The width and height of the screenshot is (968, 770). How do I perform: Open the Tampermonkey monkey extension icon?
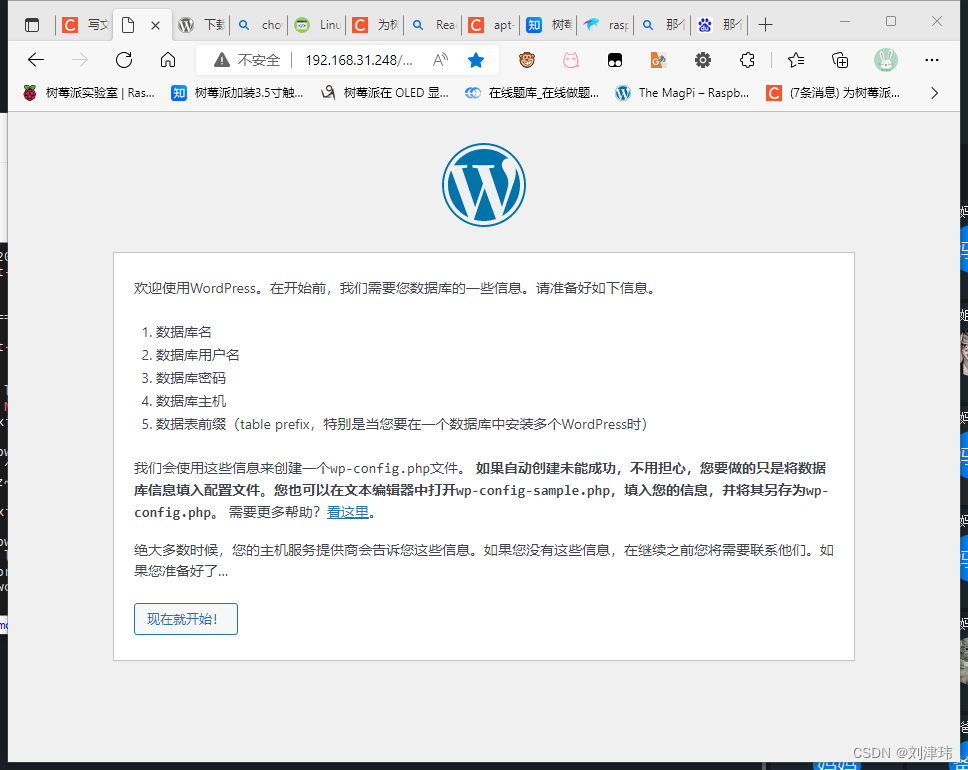(x=527, y=60)
